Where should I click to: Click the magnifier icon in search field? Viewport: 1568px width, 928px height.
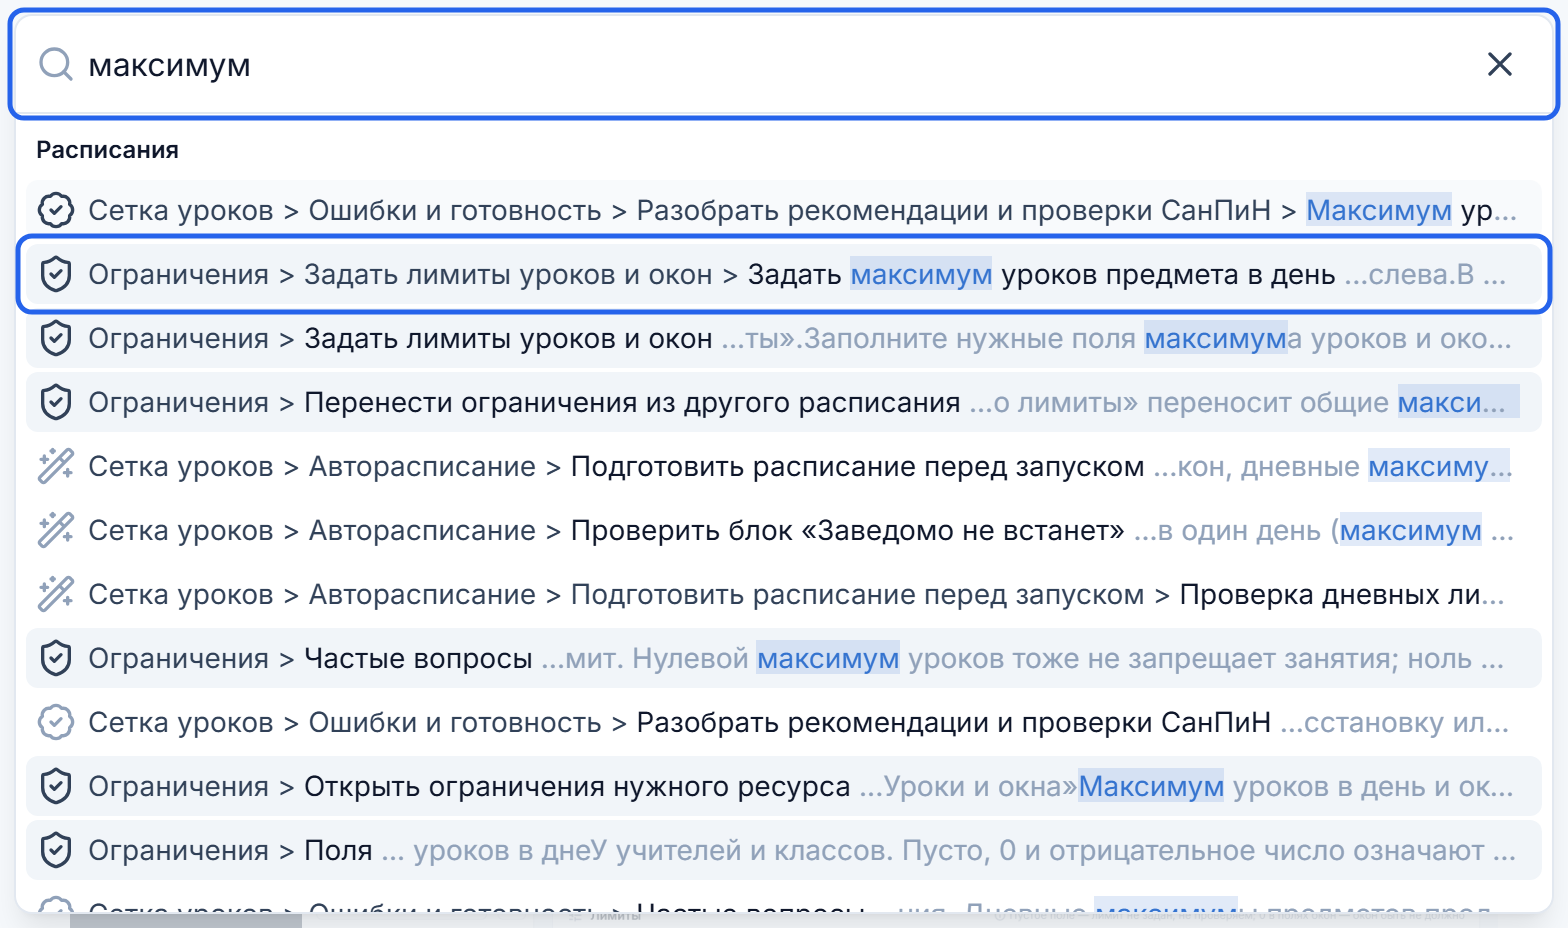(x=55, y=65)
